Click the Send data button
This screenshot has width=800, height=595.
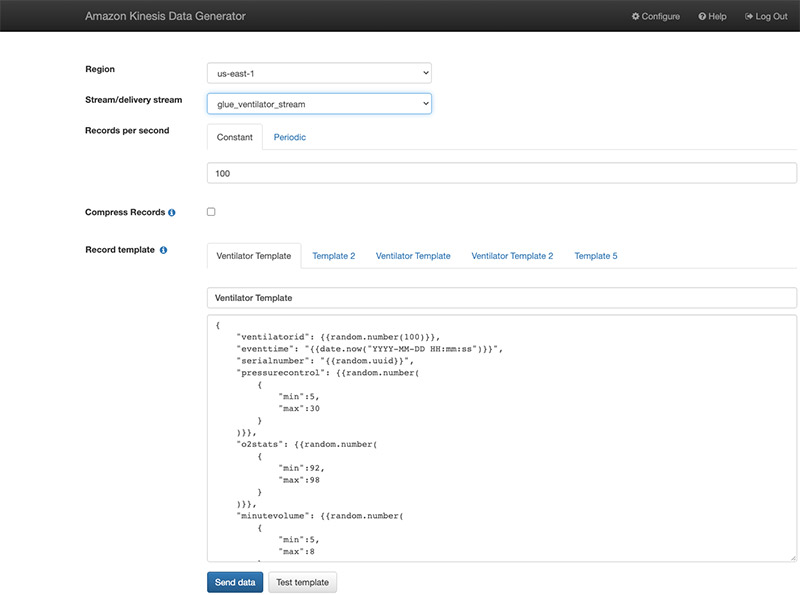(x=235, y=582)
